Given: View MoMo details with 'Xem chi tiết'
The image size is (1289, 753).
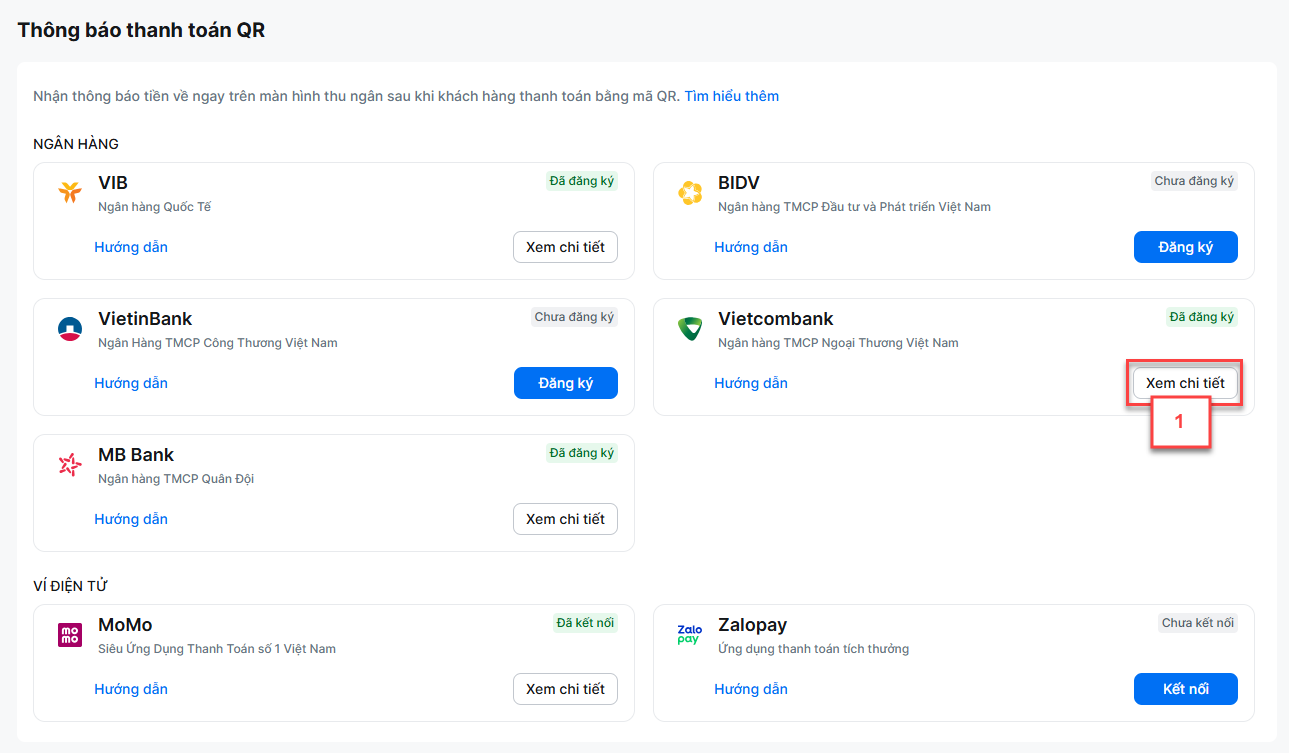Looking at the screenshot, I should coord(566,689).
